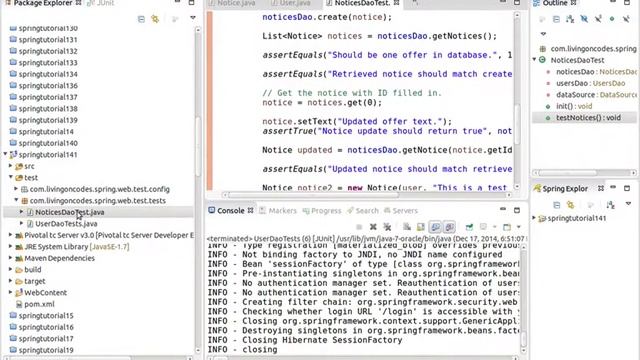Viewport: 640px width, 360px height.
Task: Collapse com.livingoncodes.spring.web.test.tests package
Action: [x=16, y=200]
